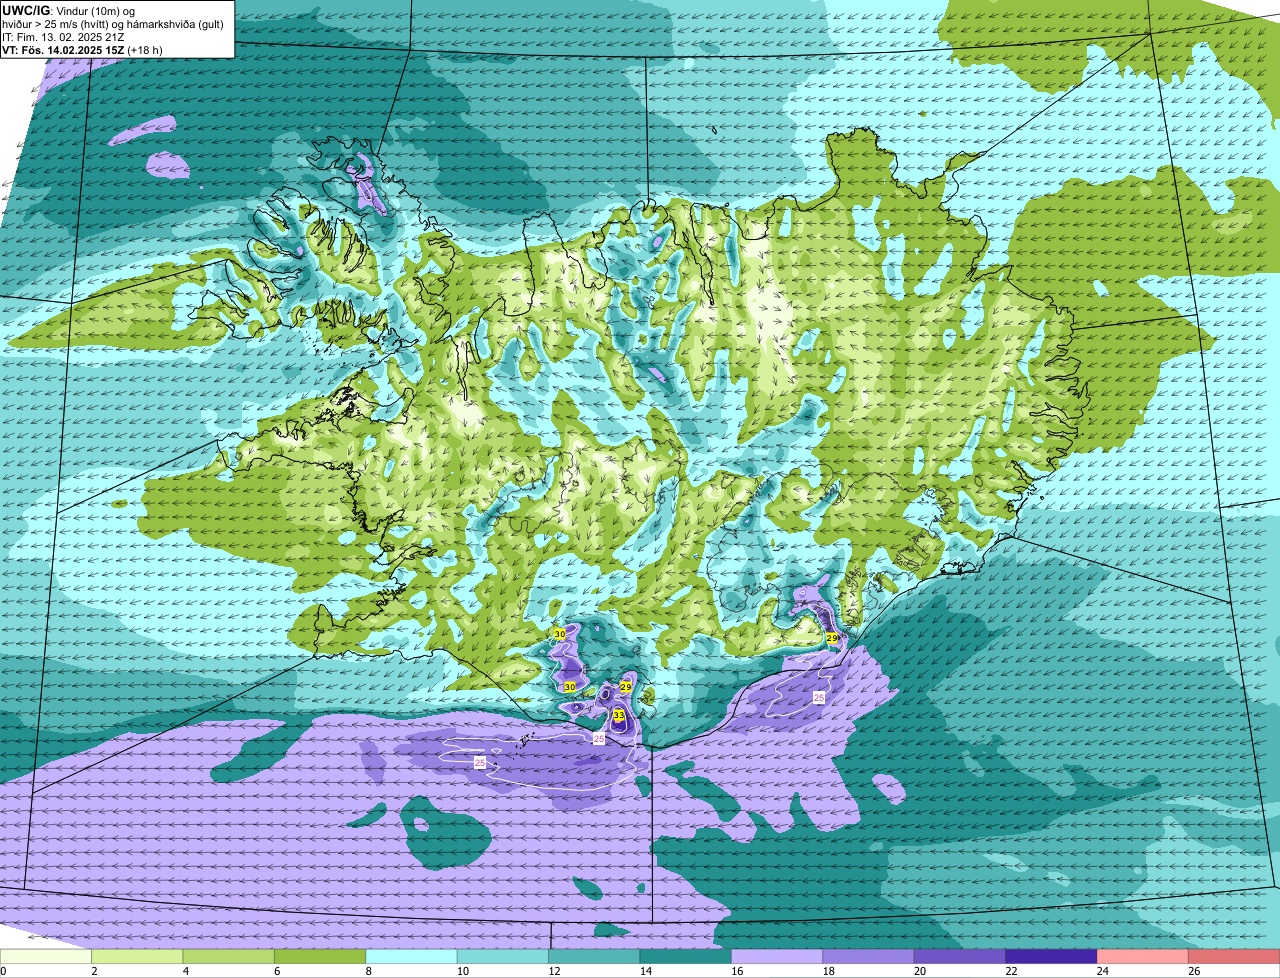Click the above-26 m/s salmon red legend swatch
Image resolution: width=1280 pixels, height=978 pixels.
point(1234,956)
